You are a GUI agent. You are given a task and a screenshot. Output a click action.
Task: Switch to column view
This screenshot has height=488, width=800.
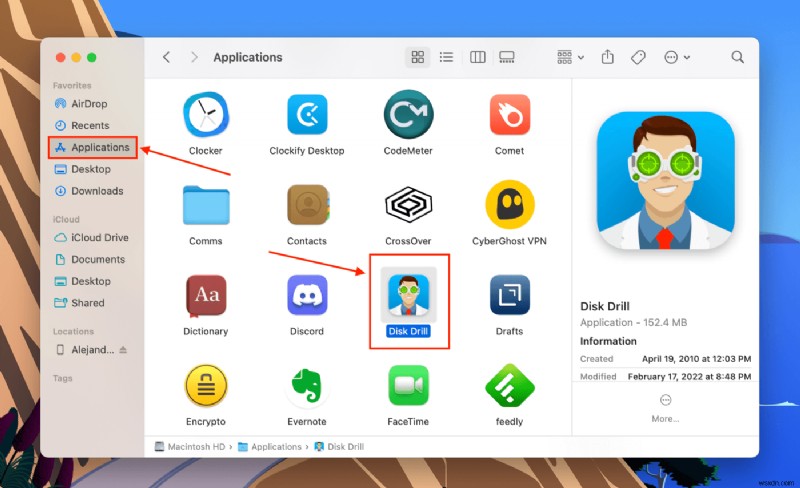[x=478, y=57]
